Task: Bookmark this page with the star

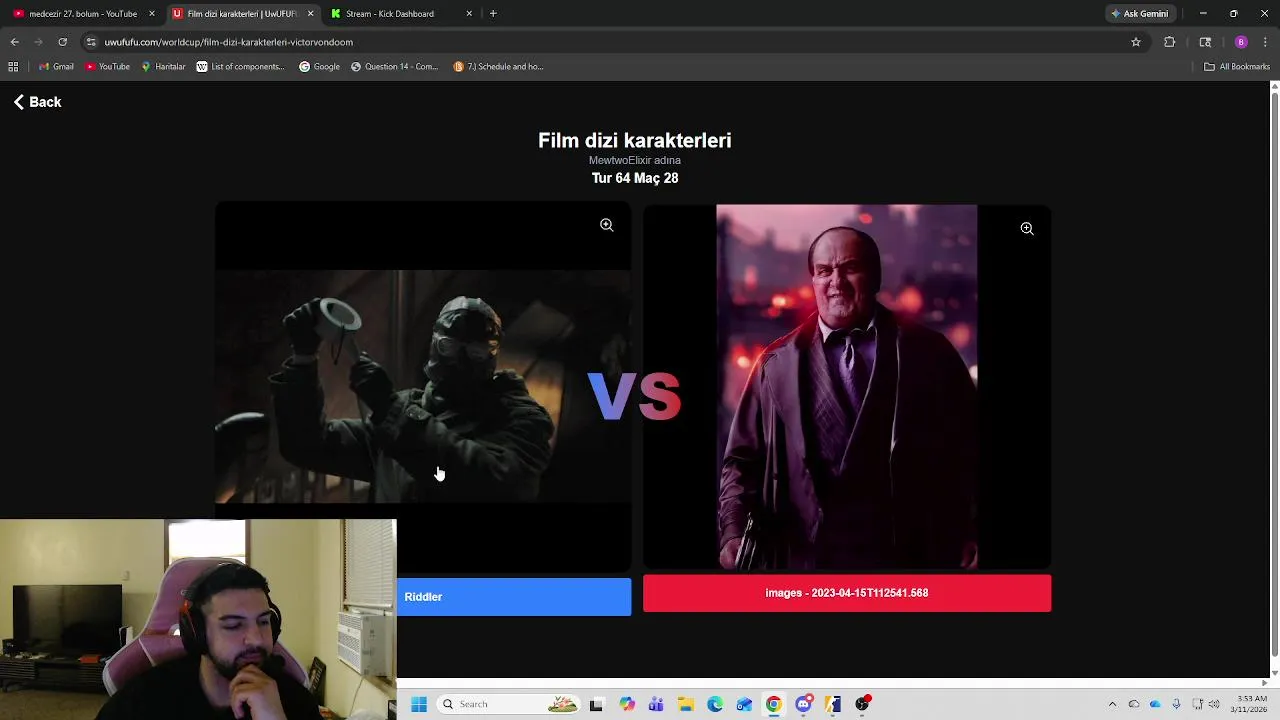Action: (x=1136, y=42)
